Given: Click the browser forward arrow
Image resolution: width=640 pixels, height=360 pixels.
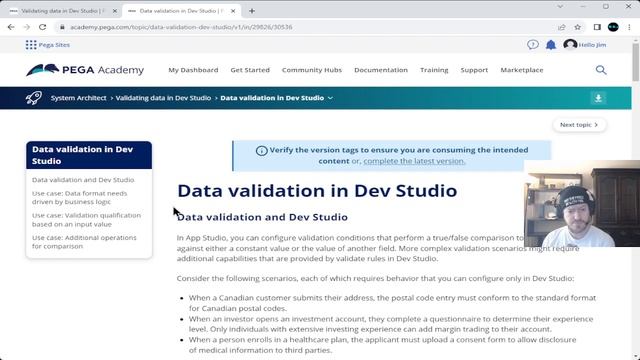Looking at the screenshot, I should click(x=27, y=27).
